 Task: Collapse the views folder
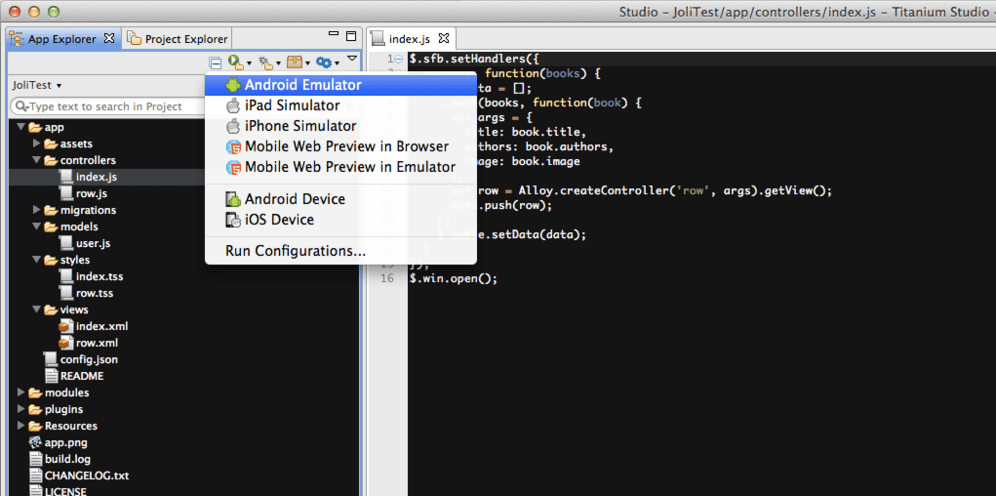click(37, 309)
